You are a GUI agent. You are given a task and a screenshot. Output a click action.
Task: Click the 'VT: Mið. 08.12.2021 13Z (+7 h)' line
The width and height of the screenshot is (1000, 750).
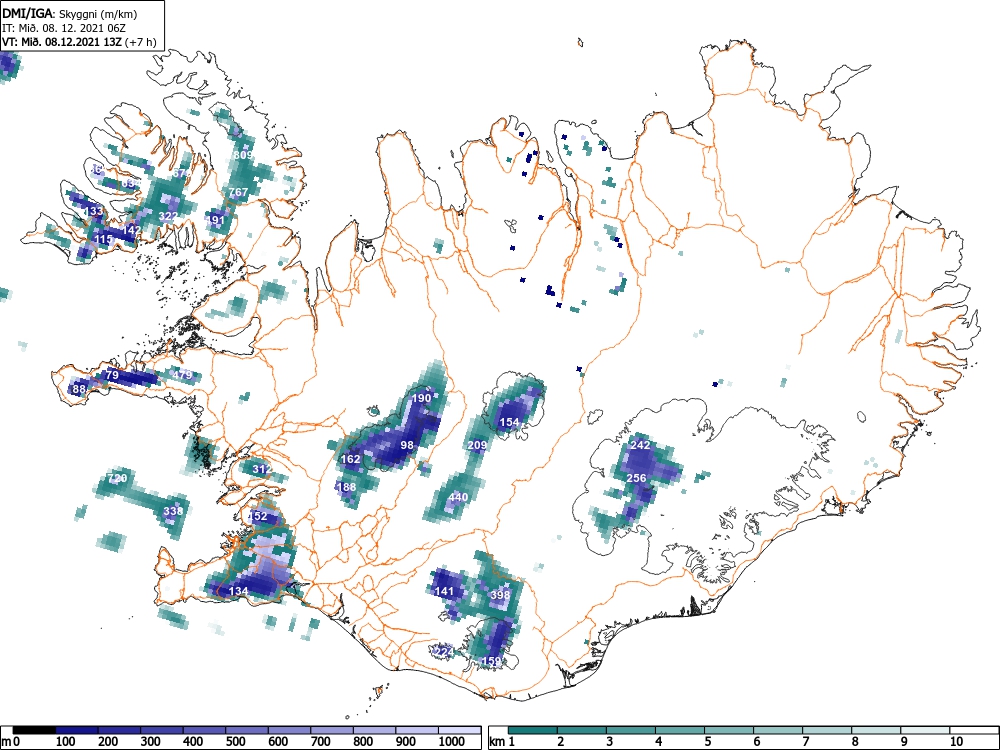click(x=78, y=42)
